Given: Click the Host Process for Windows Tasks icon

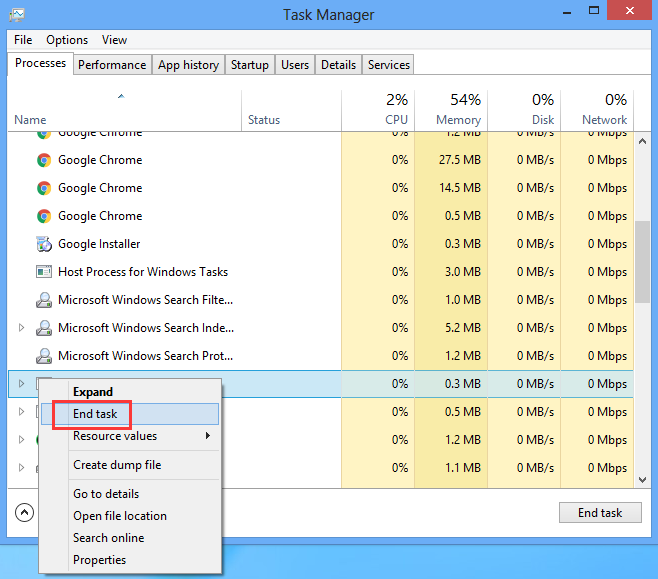Looking at the screenshot, I should 43,272.
